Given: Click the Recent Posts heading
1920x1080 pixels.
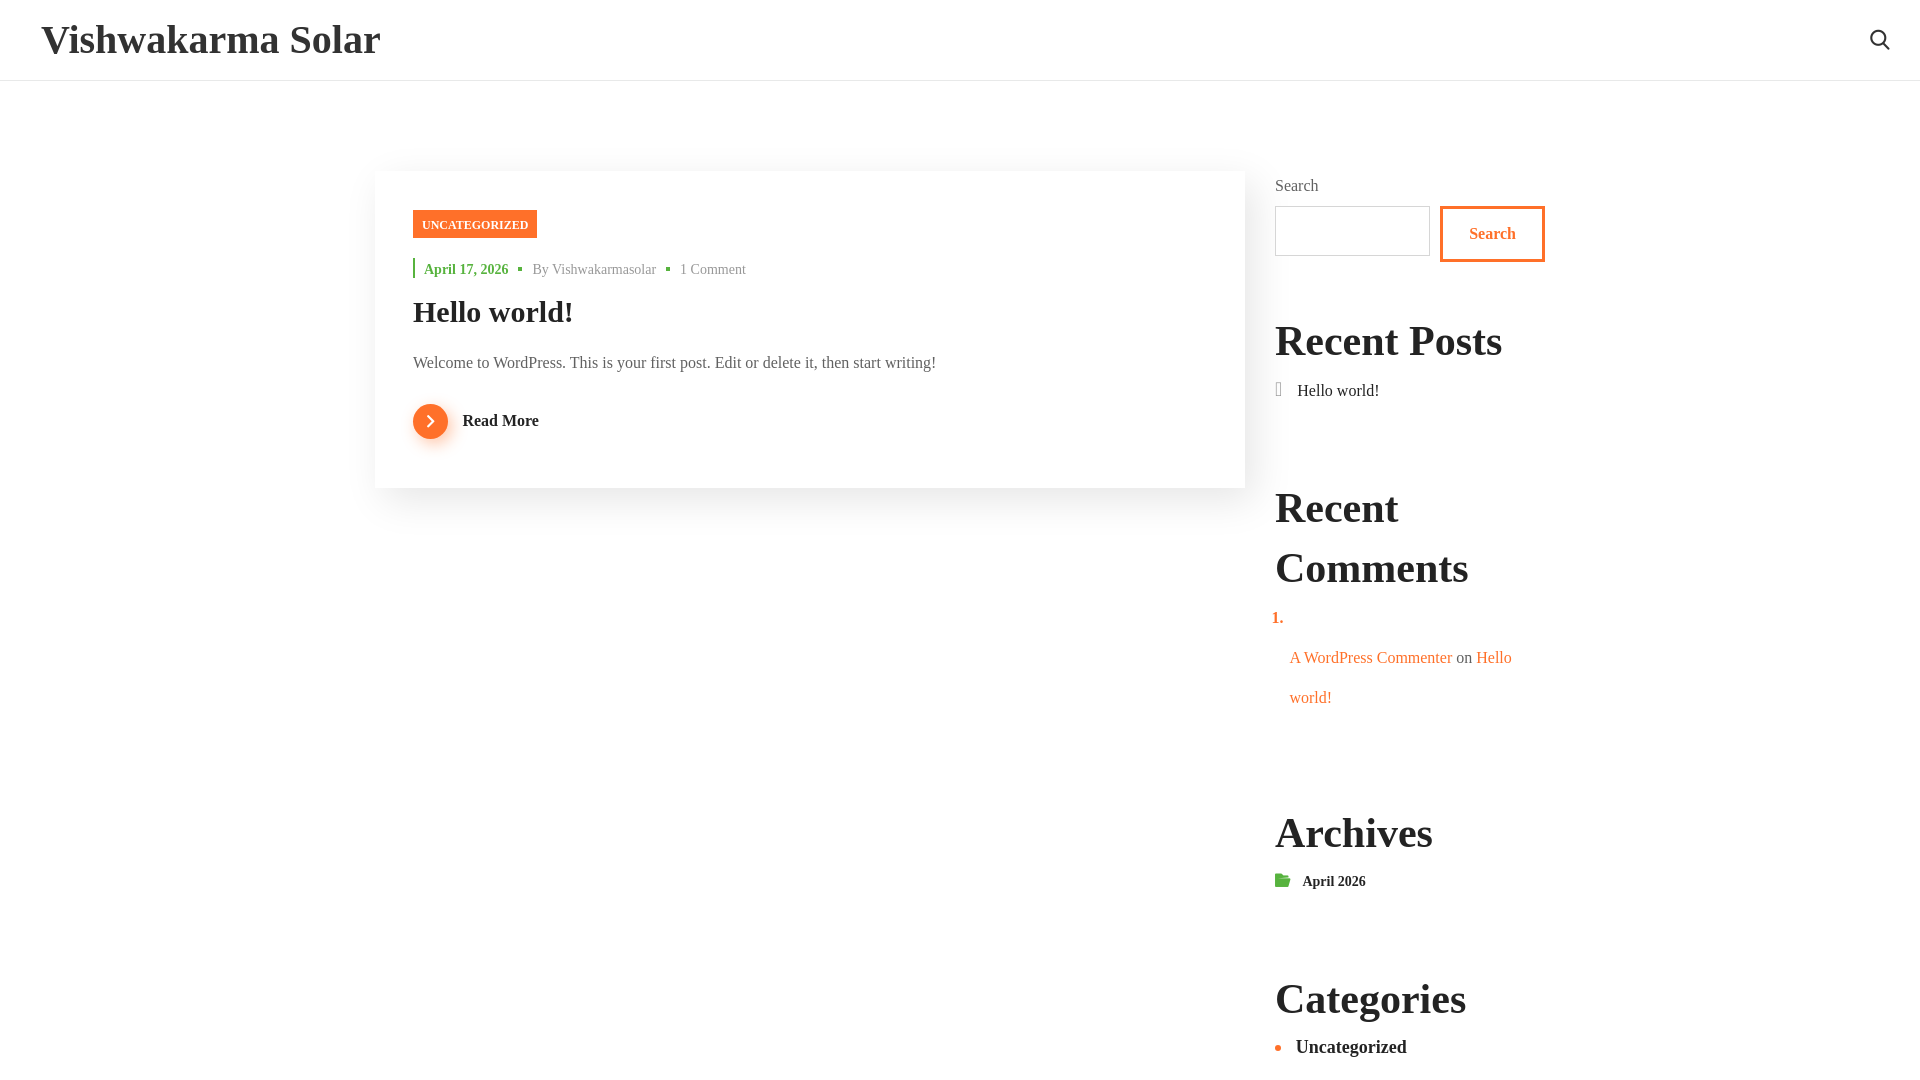Looking at the screenshot, I should [x=1388, y=342].
